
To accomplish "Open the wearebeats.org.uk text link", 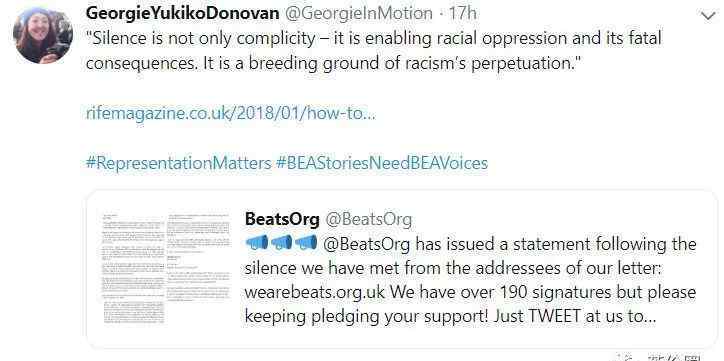I will [x=308, y=293].
